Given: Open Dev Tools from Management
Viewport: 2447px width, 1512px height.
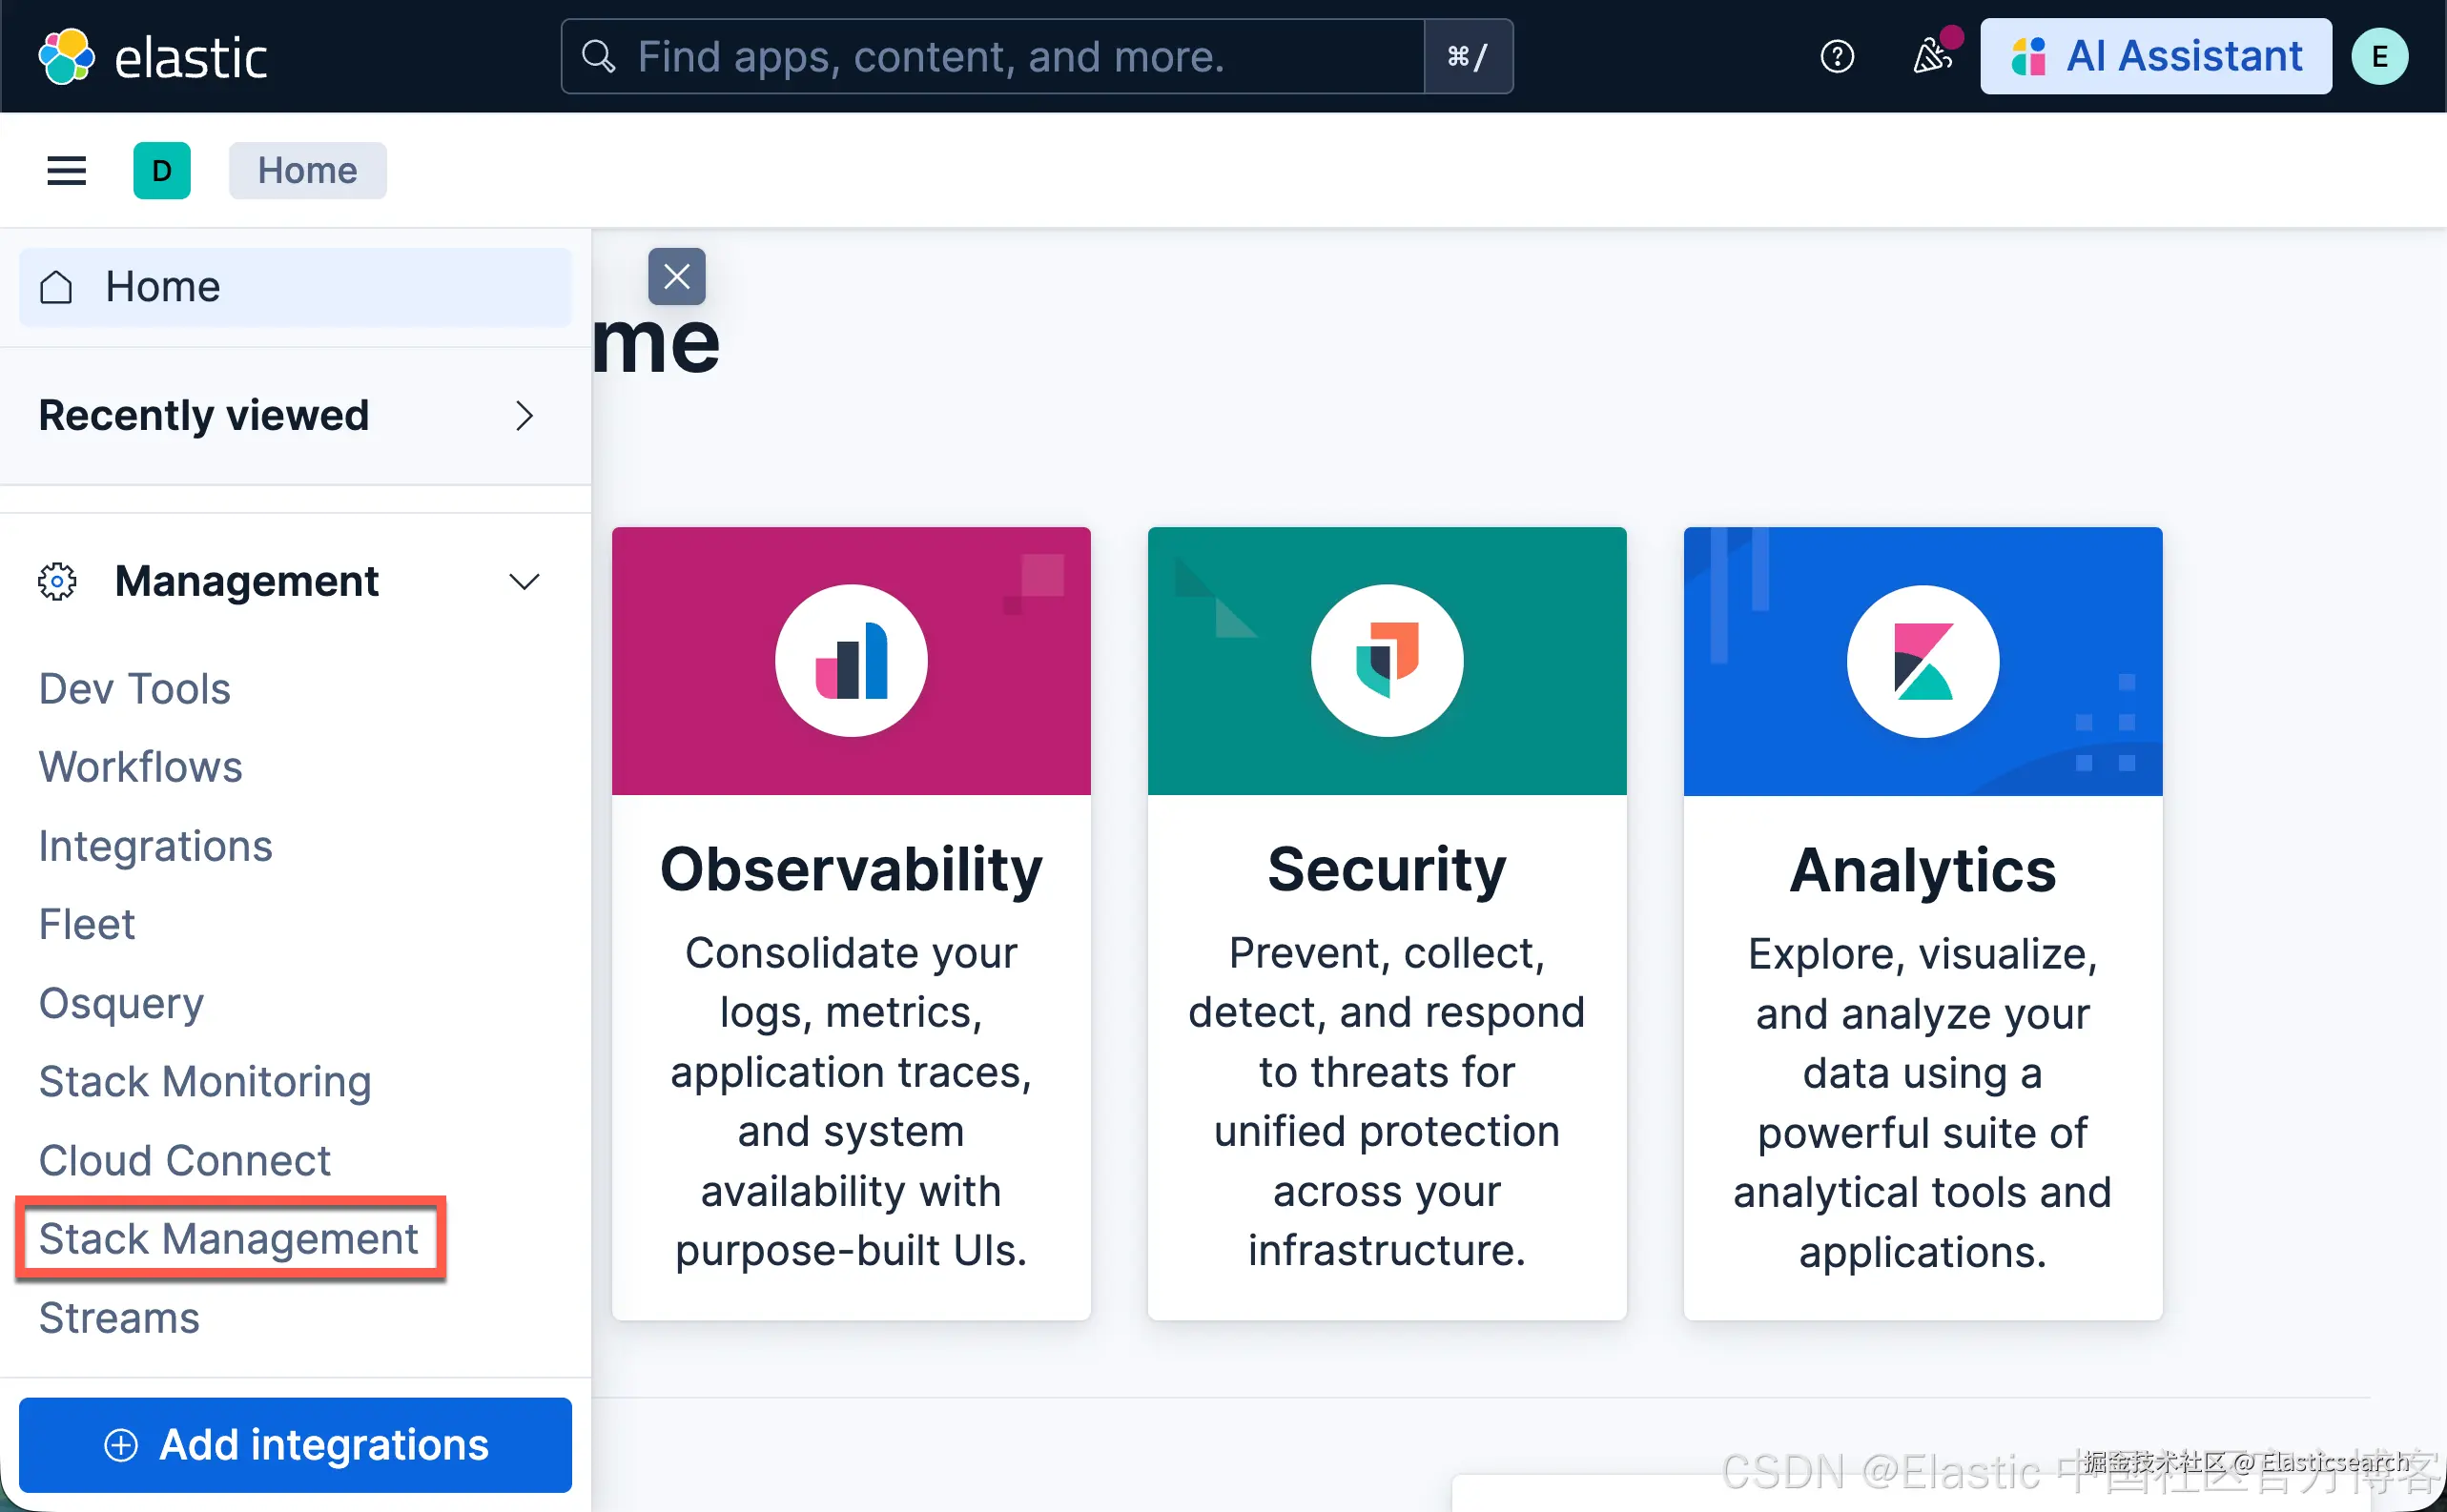Looking at the screenshot, I should click(x=134, y=689).
